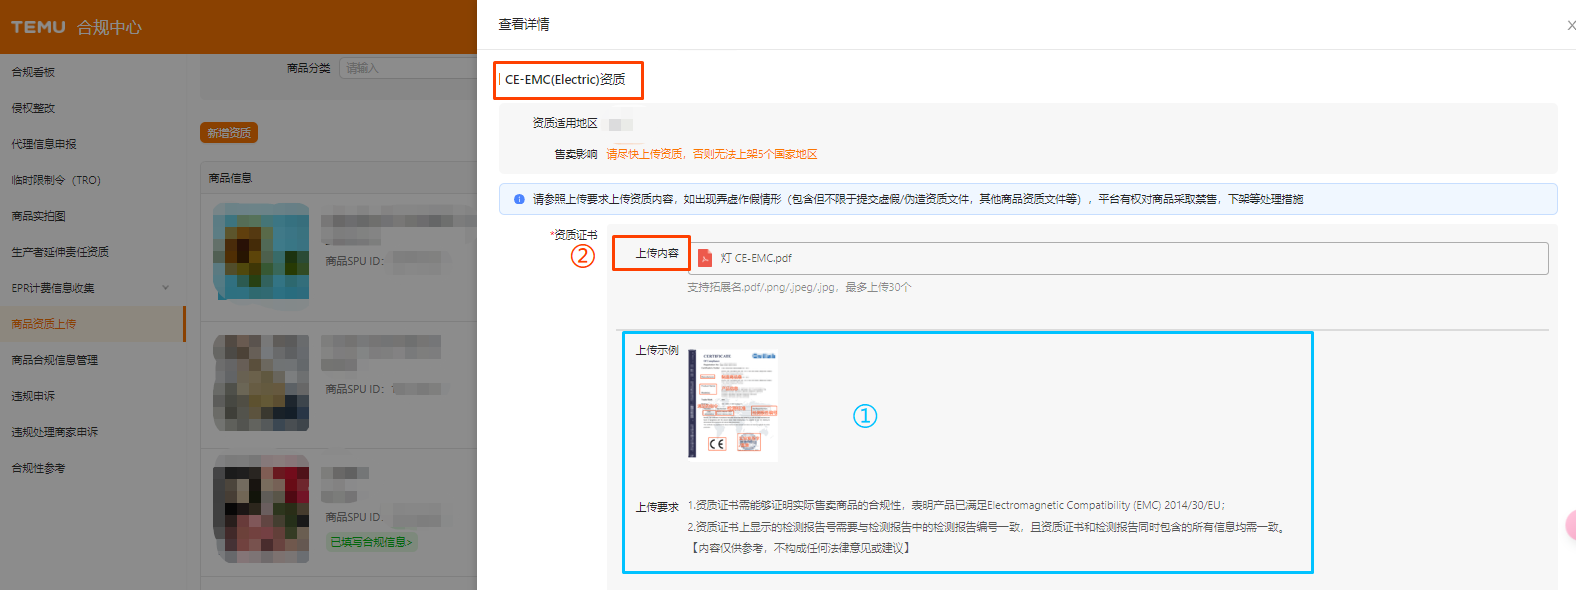Open the 商品实拍图 section
This screenshot has width=1576, height=590.
pyautogui.click(x=38, y=216)
